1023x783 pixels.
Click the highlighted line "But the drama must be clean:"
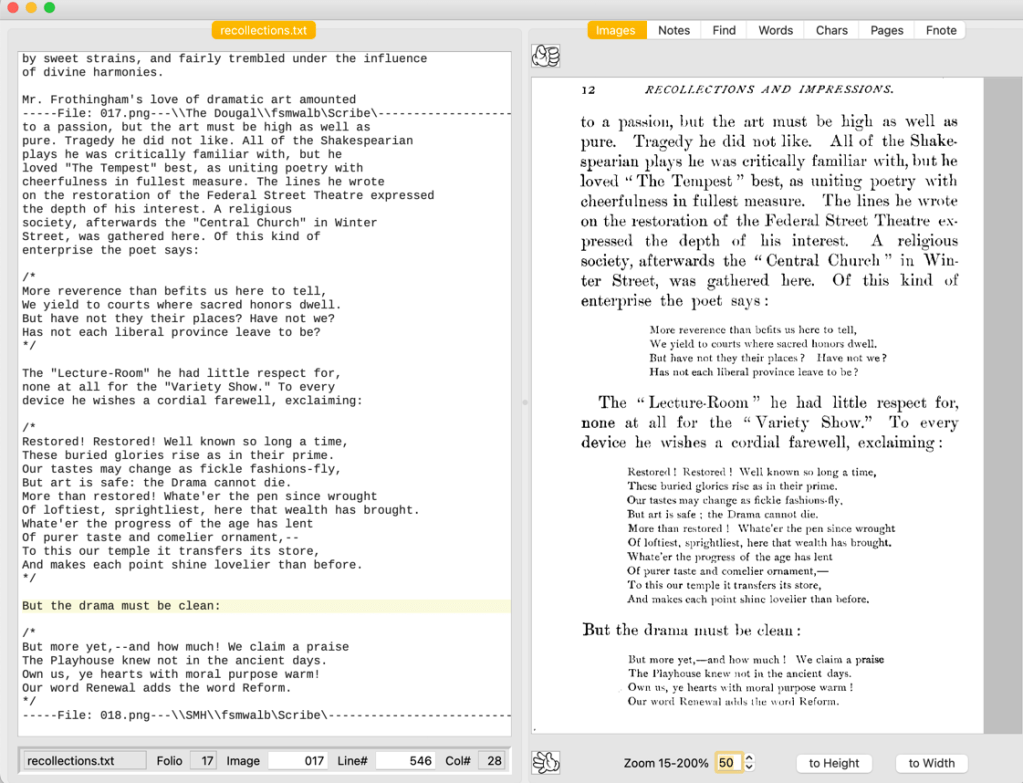pos(121,606)
